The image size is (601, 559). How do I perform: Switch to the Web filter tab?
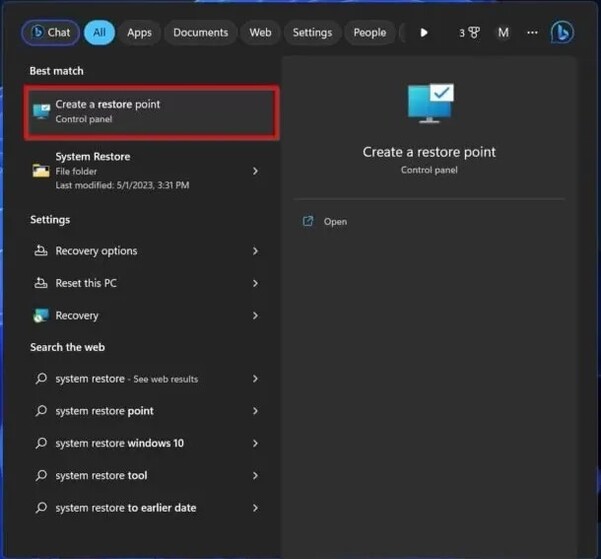point(260,33)
